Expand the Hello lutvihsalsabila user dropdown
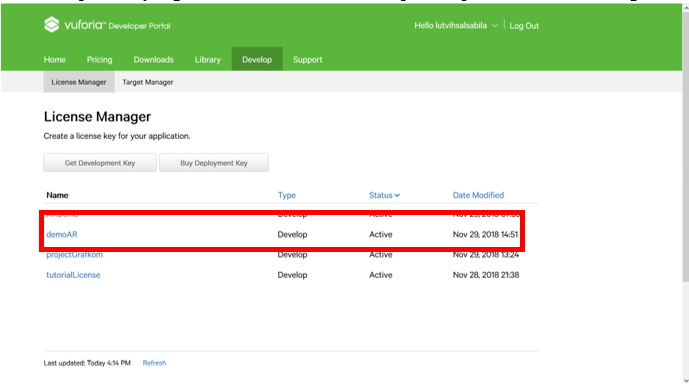This screenshot has width=689, height=389. [456, 25]
